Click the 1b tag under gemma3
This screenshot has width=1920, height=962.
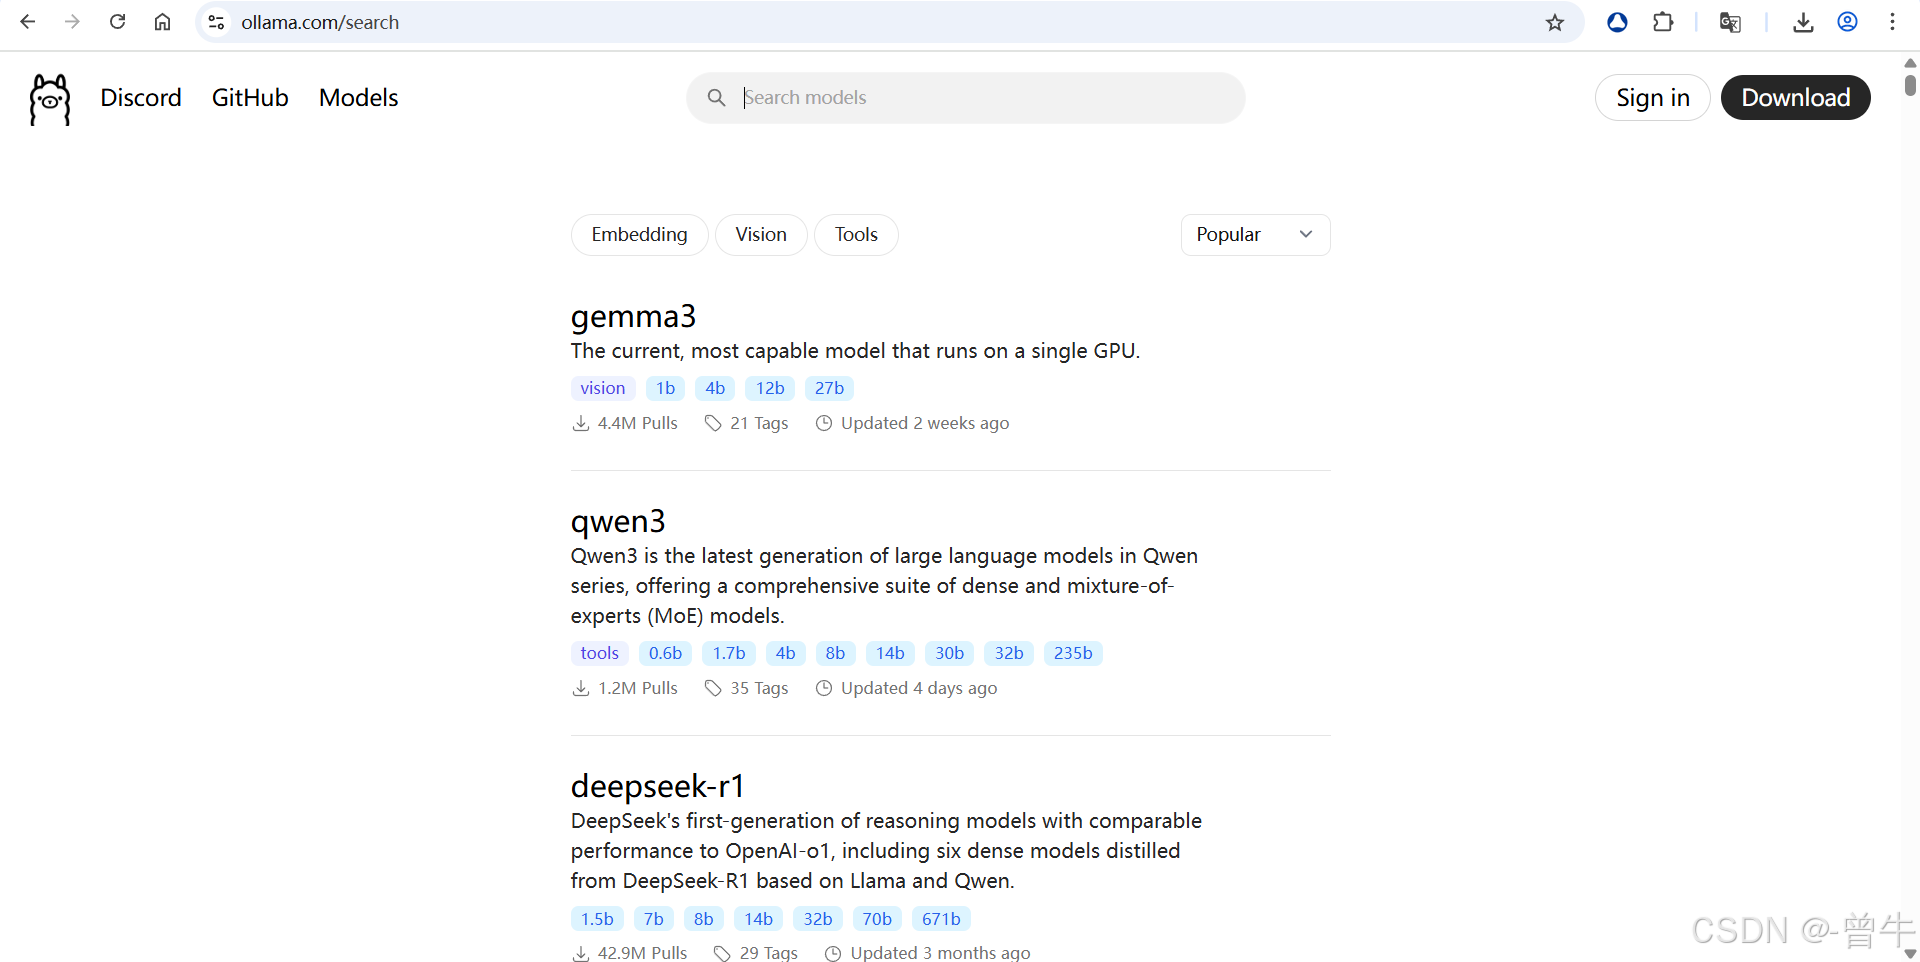click(x=665, y=388)
